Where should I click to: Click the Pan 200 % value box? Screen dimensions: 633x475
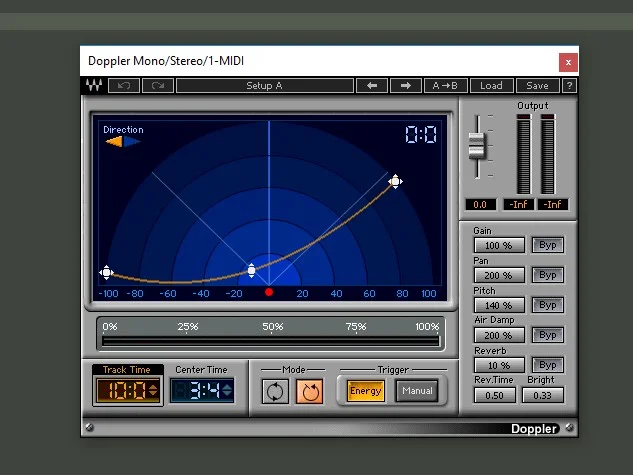tap(499, 275)
